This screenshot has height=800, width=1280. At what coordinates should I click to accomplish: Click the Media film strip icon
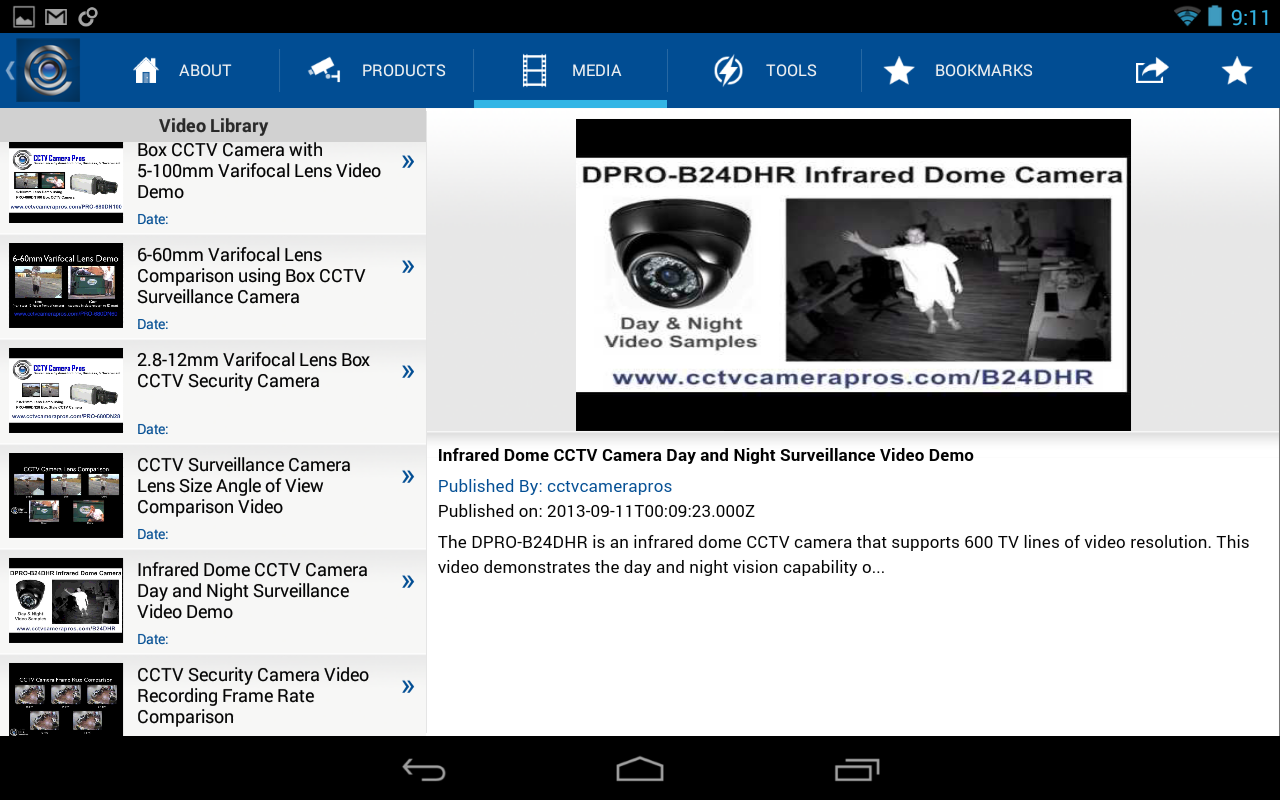(535, 70)
